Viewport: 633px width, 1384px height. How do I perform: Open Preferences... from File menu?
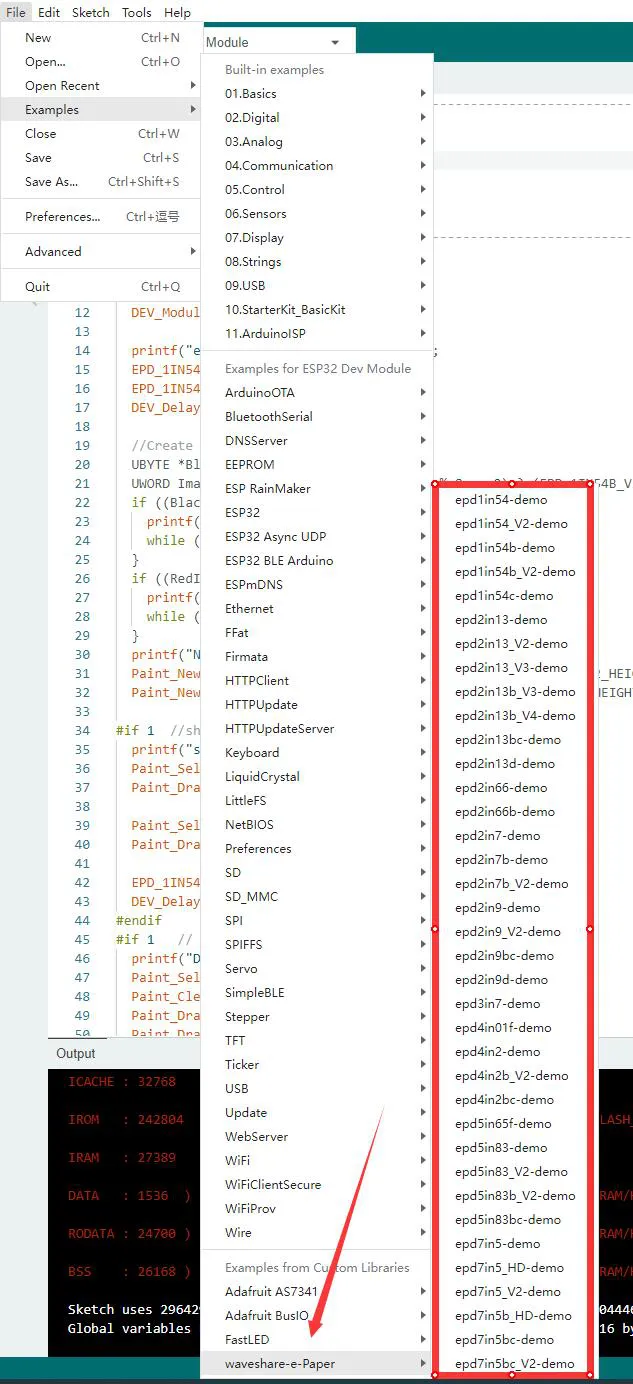(x=101, y=217)
